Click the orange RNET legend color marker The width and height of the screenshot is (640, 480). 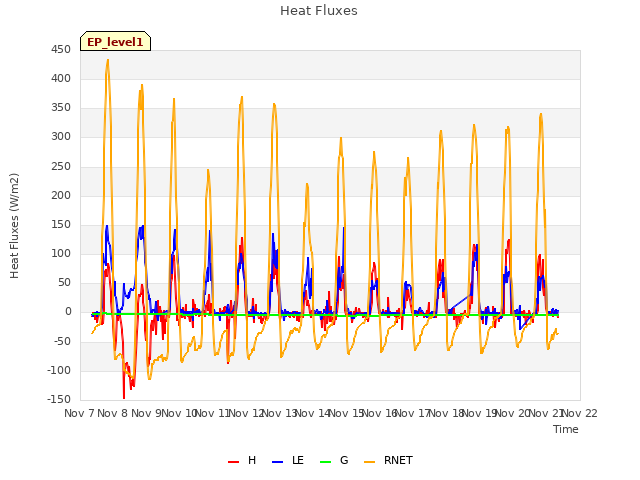[x=369, y=462]
